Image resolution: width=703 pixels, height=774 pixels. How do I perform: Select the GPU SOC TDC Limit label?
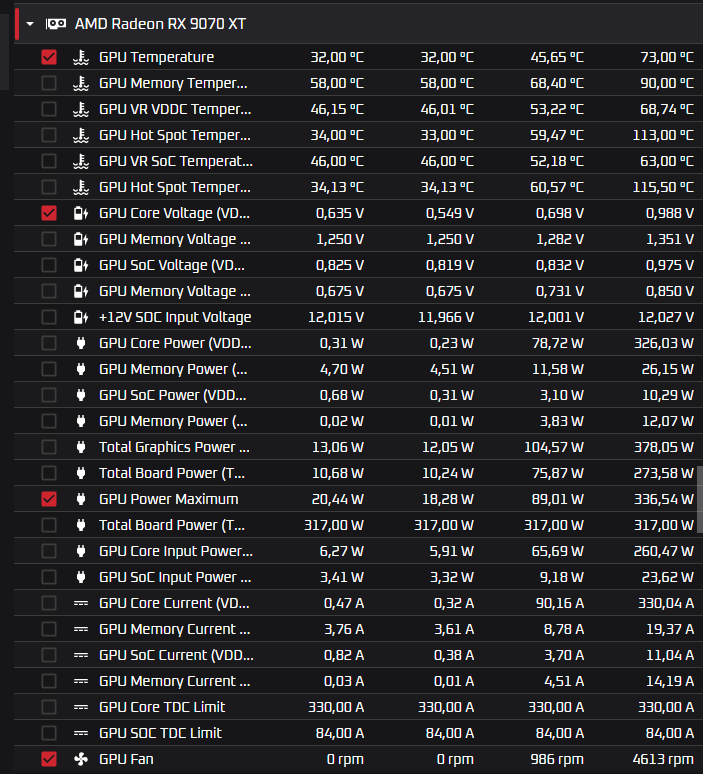pyautogui.click(x=160, y=733)
